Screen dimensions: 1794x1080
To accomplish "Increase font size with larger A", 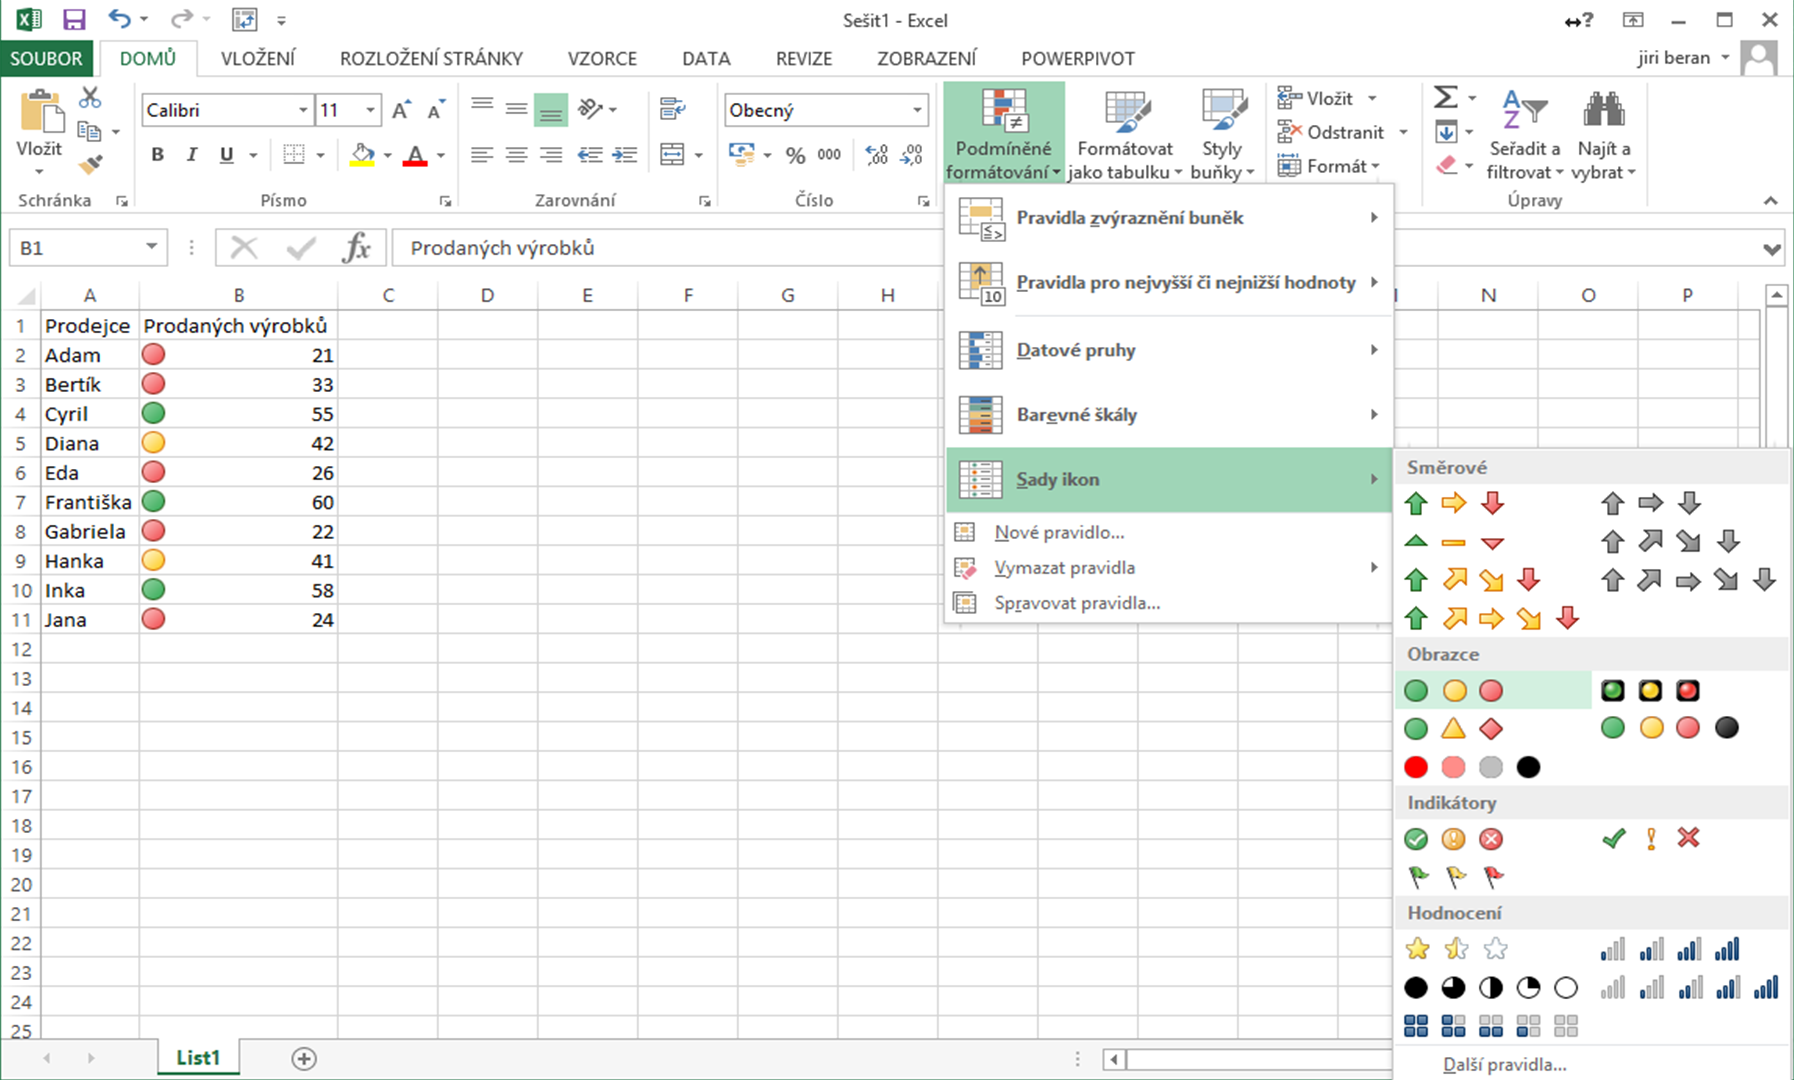I will click(x=401, y=110).
